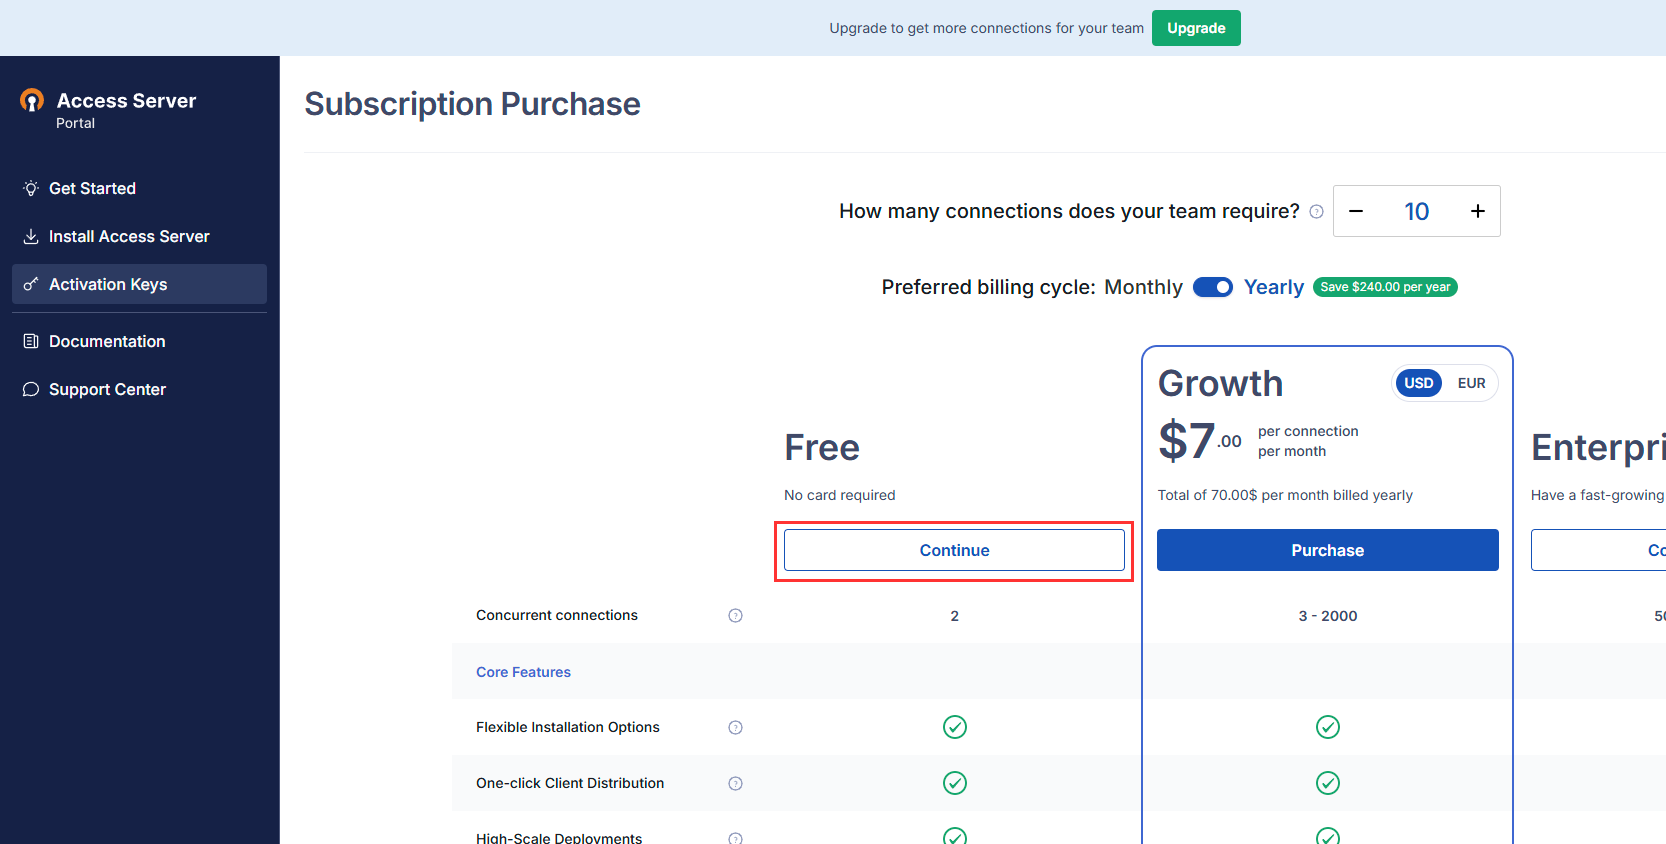The height and width of the screenshot is (844, 1666).
Task: Select the Yearly billing label
Action: coord(1273,287)
